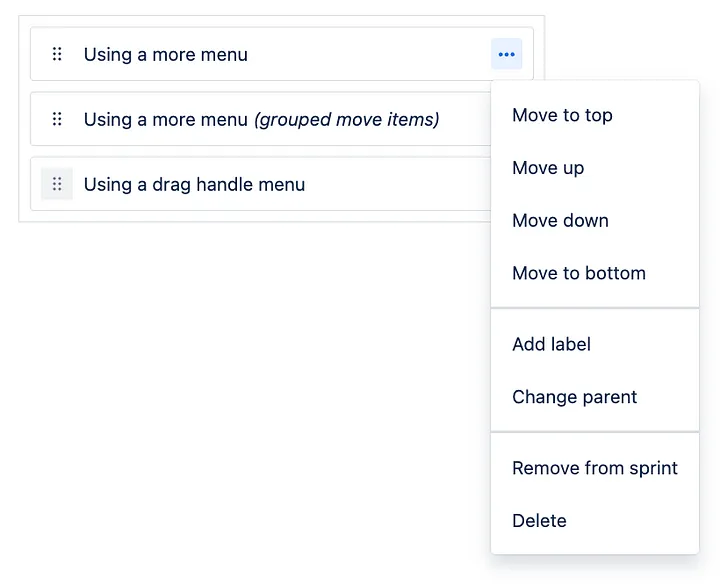Click the 'Using a more menu' title in first row
The image size is (720, 587).
(165, 54)
